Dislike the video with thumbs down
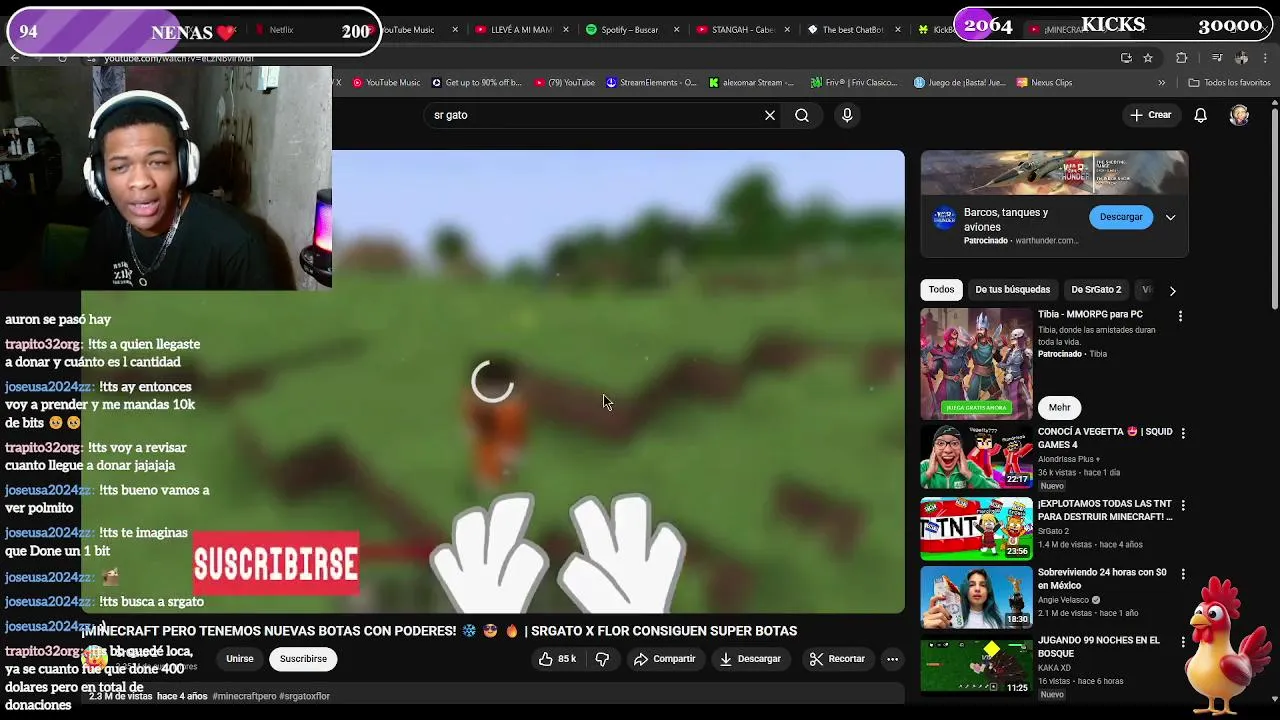Image resolution: width=1280 pixels, height=720 pixels. (x=602, y=659)
